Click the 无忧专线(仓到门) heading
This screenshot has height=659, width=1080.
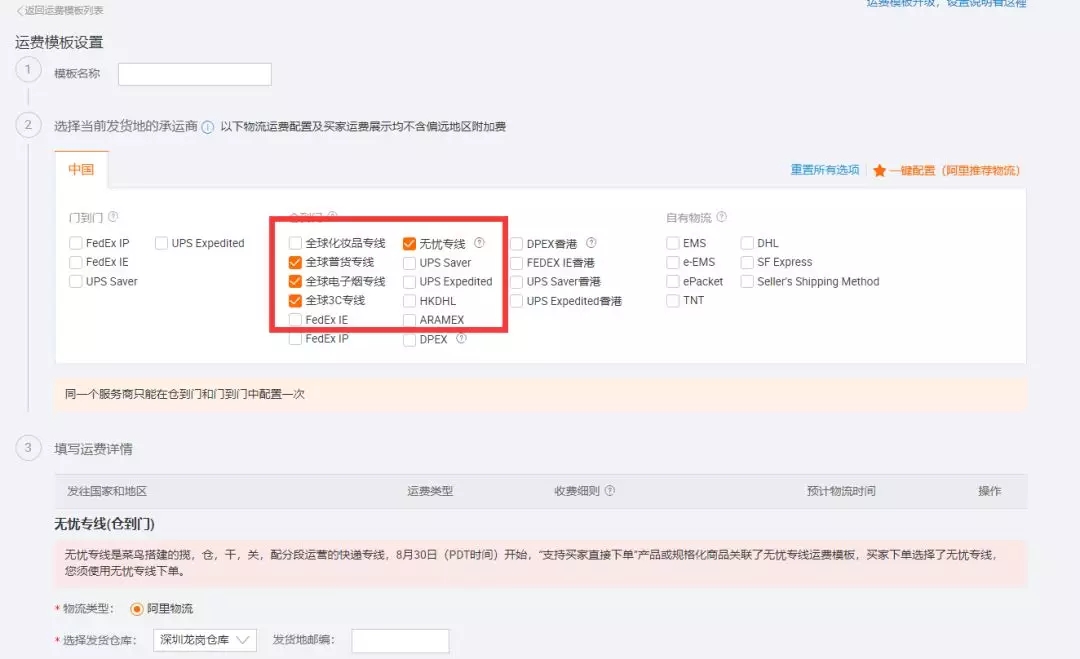[x=105, y=524]
